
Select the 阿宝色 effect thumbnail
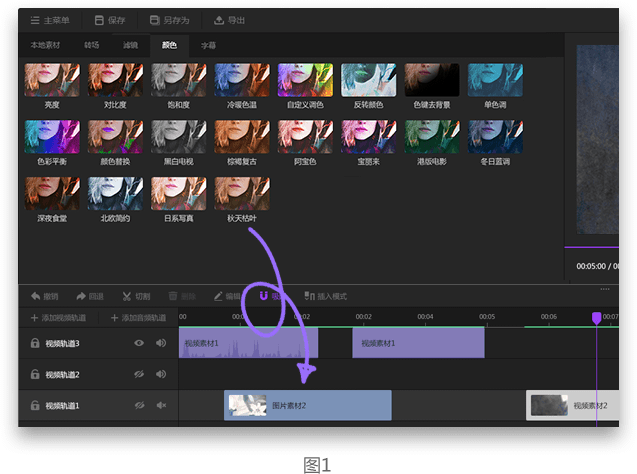tap(306, 137)
